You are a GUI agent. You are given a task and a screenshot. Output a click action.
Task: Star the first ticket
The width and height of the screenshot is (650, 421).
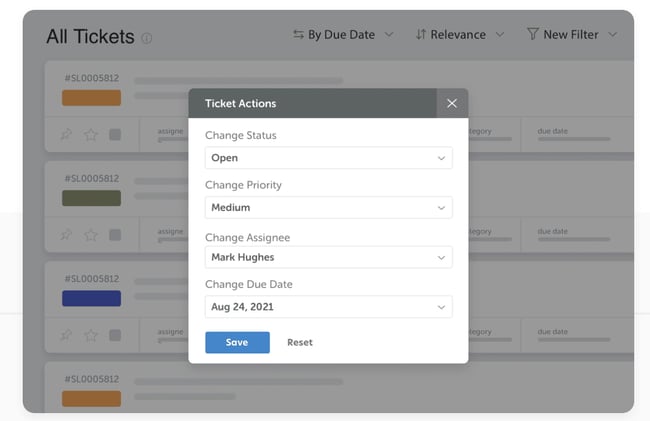click(x=91, y=135)
